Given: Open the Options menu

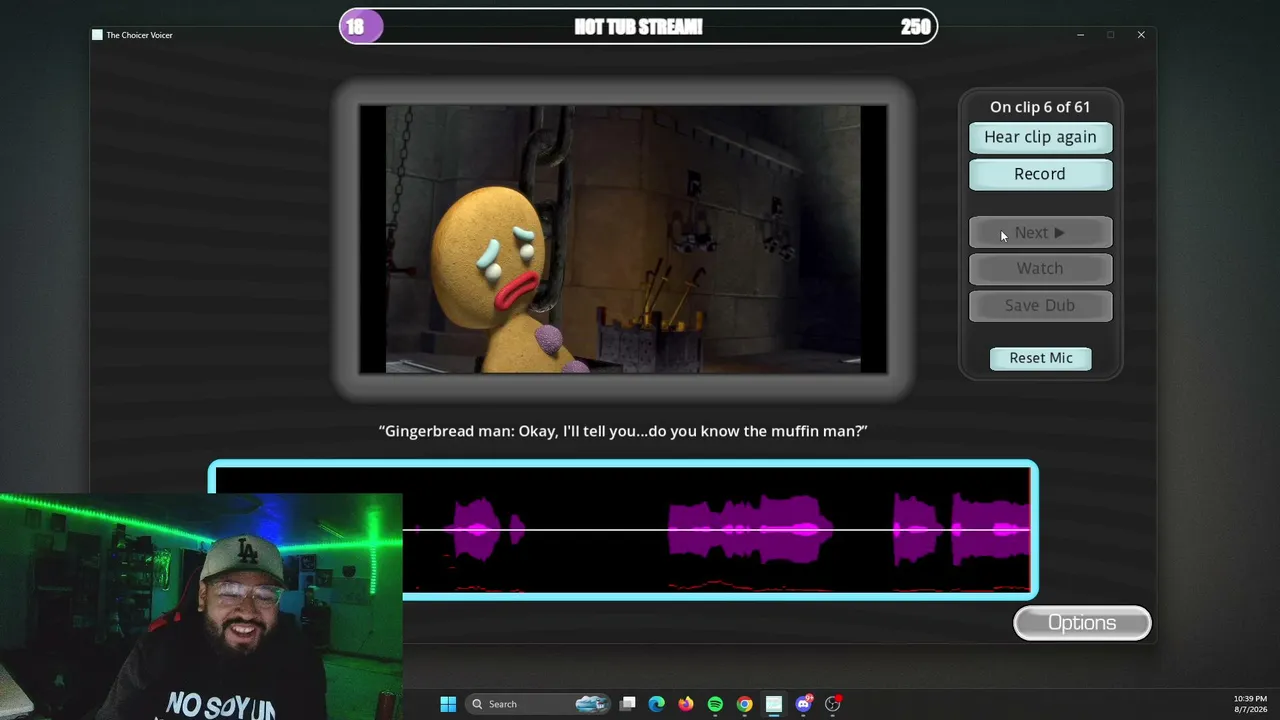Looking at the screenshot, I should 1082,623.
